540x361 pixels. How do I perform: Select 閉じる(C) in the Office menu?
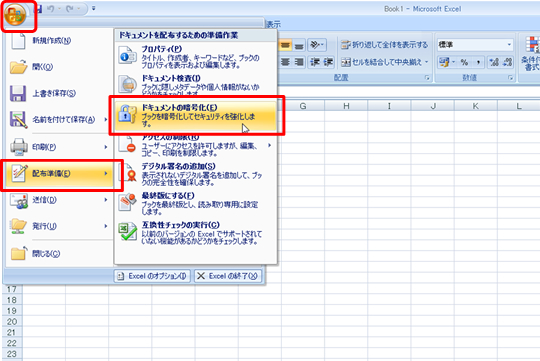coord(59,254)
